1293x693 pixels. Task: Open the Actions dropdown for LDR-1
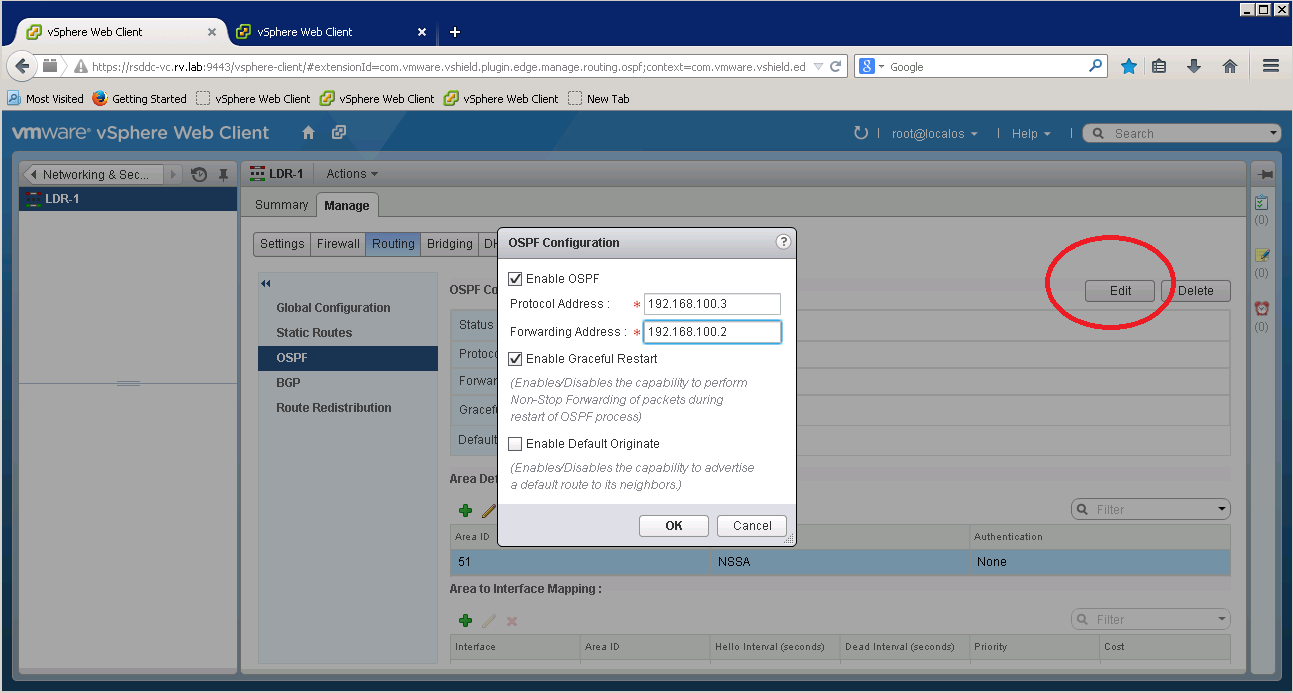click(352, 174)
